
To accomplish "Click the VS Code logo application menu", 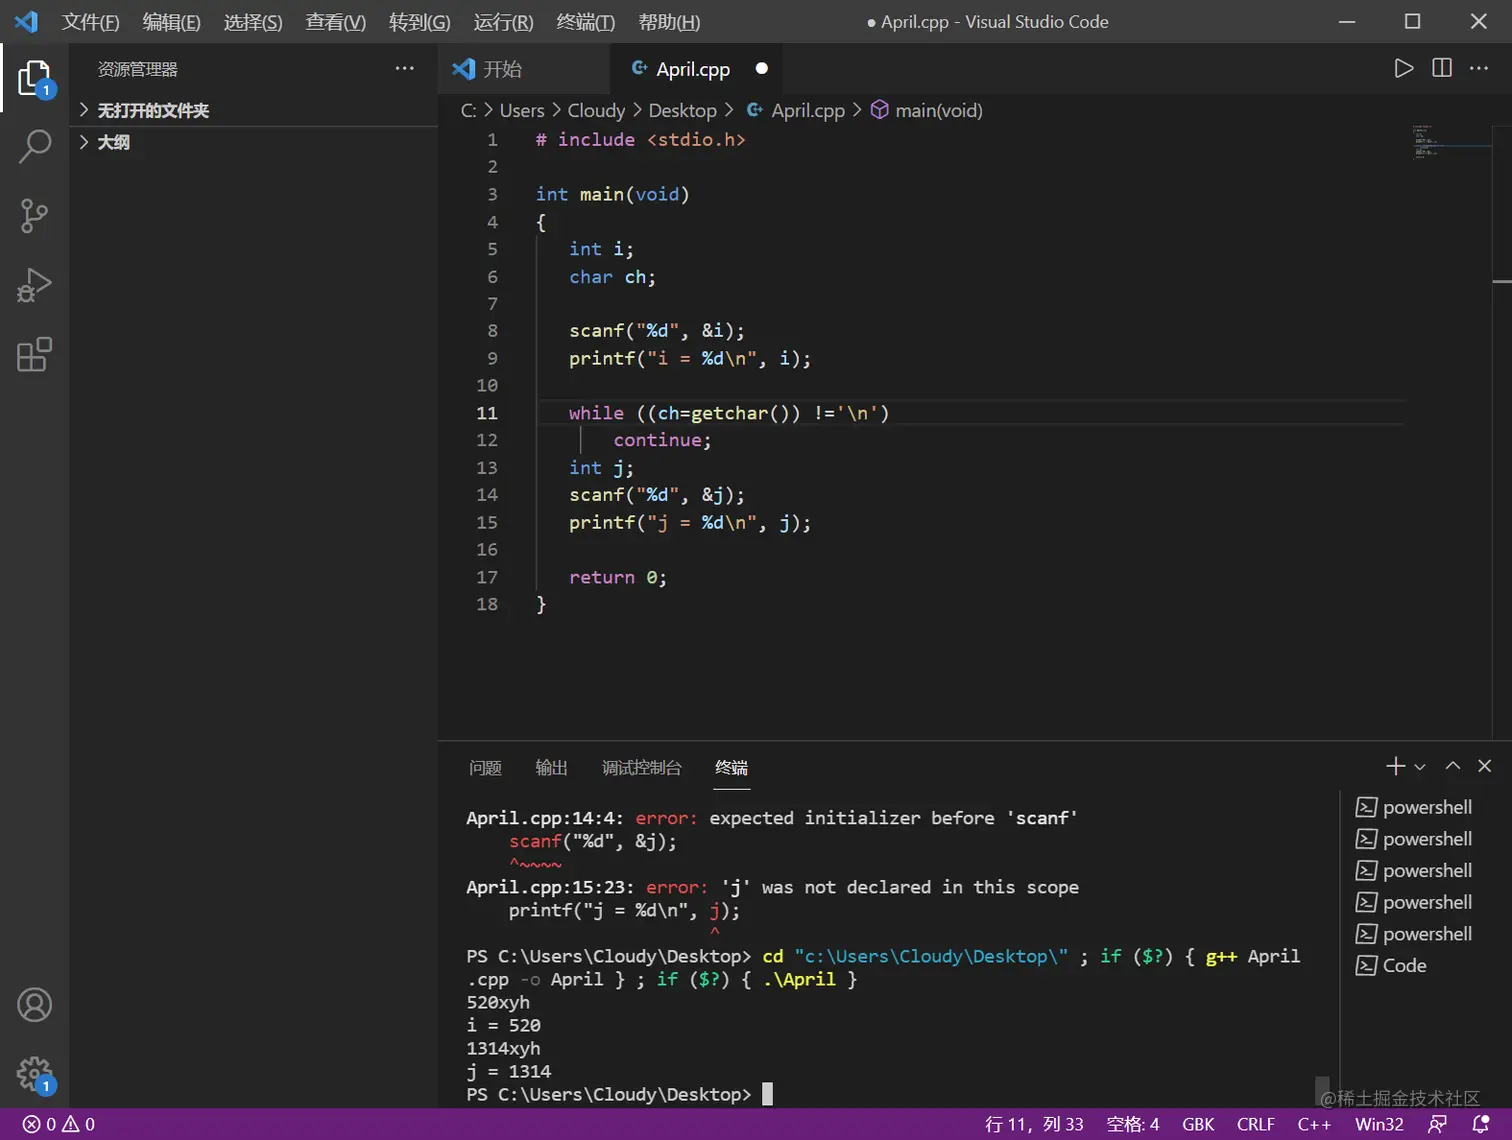I will pyautogui.click(x=26, y=21).
